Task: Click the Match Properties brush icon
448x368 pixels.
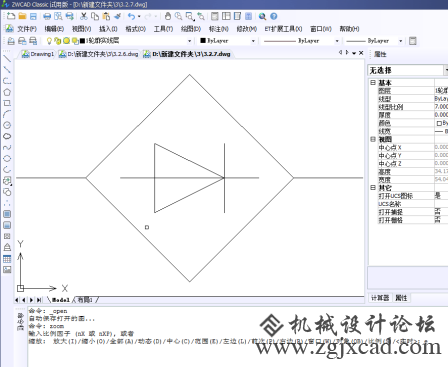Action: click(x=117, y=16)
